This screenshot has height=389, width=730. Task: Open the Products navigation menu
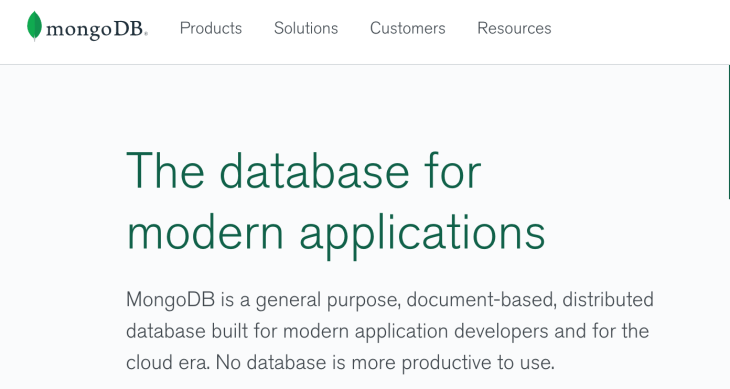[x=211, y=28]
